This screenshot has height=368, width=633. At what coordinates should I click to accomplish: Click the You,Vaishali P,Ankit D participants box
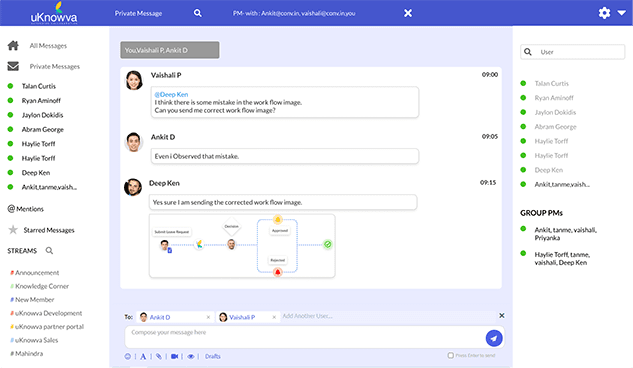(x=170, y=50)
